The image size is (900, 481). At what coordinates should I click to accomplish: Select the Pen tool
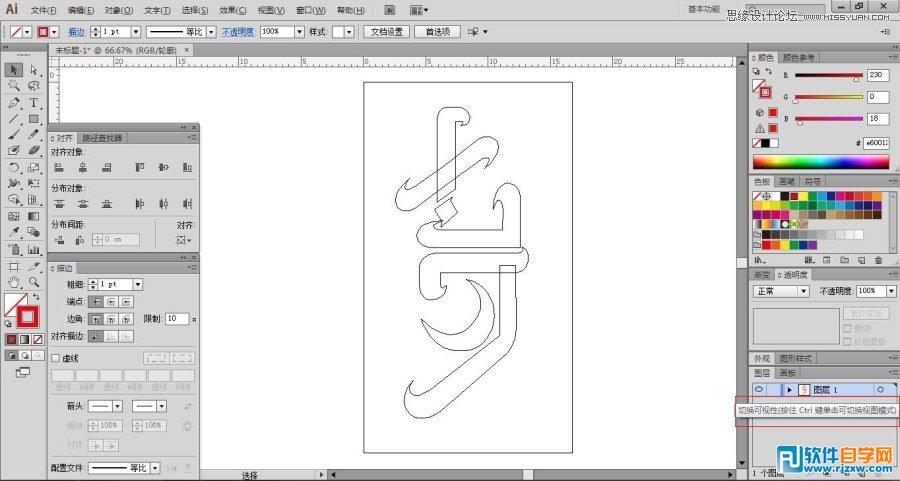pyautogui.click(x=14, y=103)
